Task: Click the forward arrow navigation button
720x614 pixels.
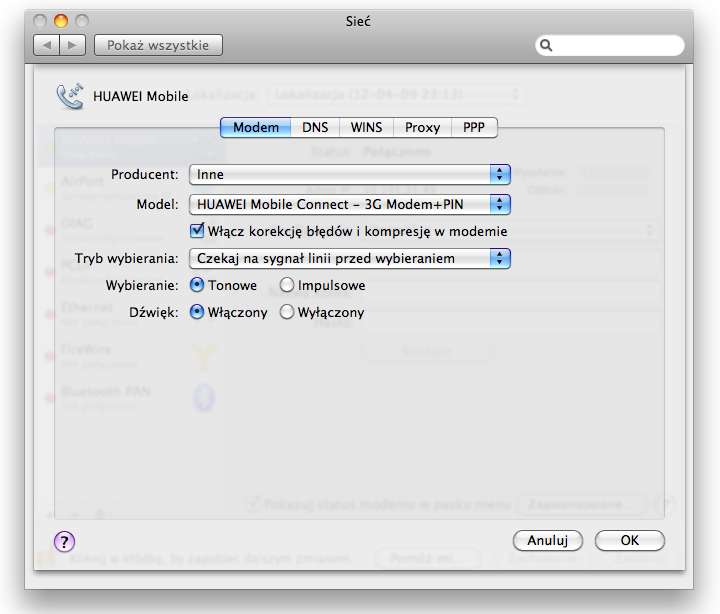Action: coord(72,45)
